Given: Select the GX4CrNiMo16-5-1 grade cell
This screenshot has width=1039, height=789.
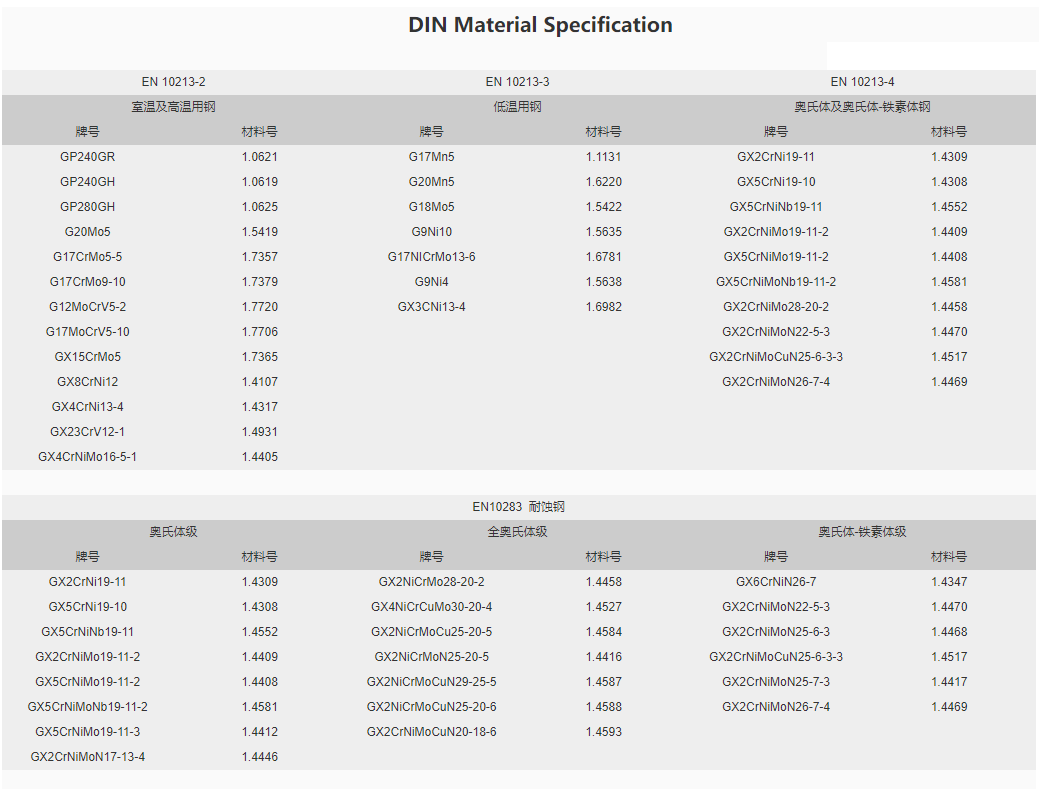Looking at the screenshot, I should [87, 457].
